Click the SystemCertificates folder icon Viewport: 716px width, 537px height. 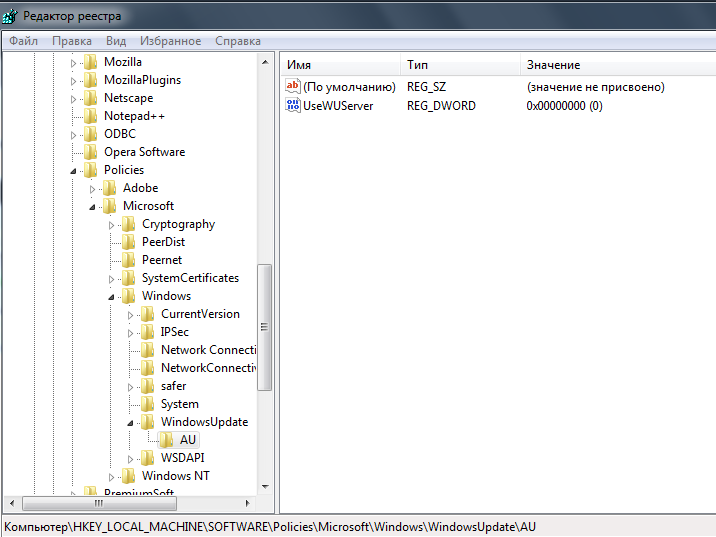click(x=129, y=278)
